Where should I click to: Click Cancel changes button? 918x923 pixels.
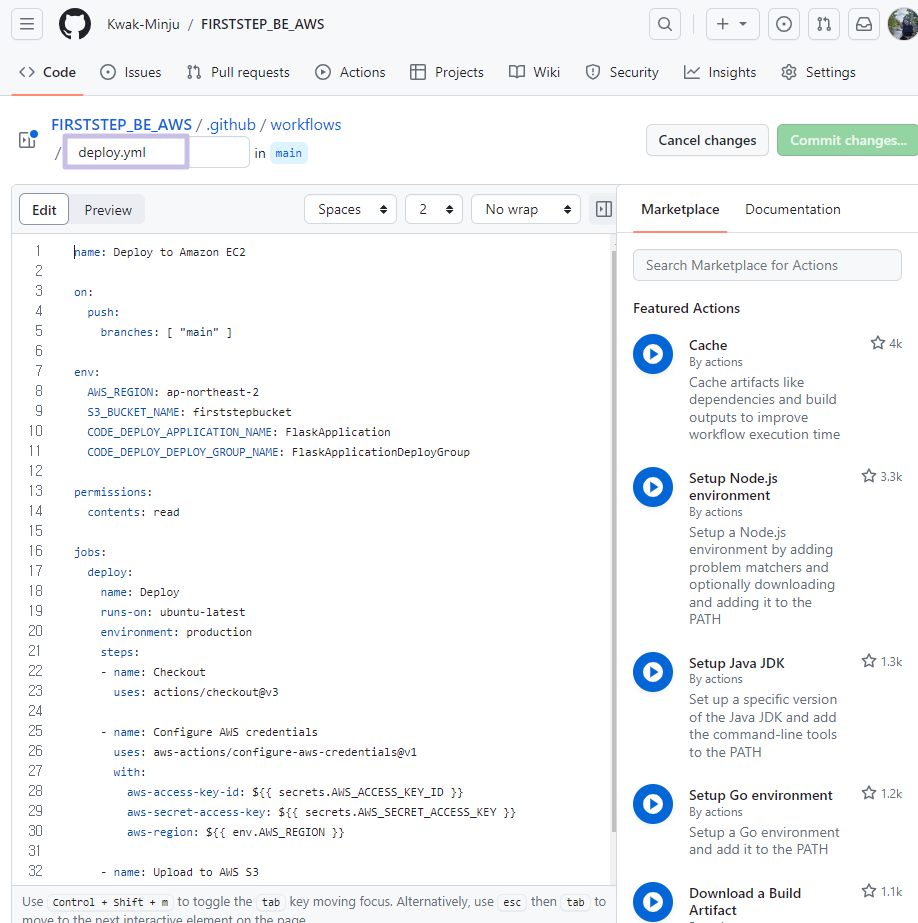tap(707, 140)
